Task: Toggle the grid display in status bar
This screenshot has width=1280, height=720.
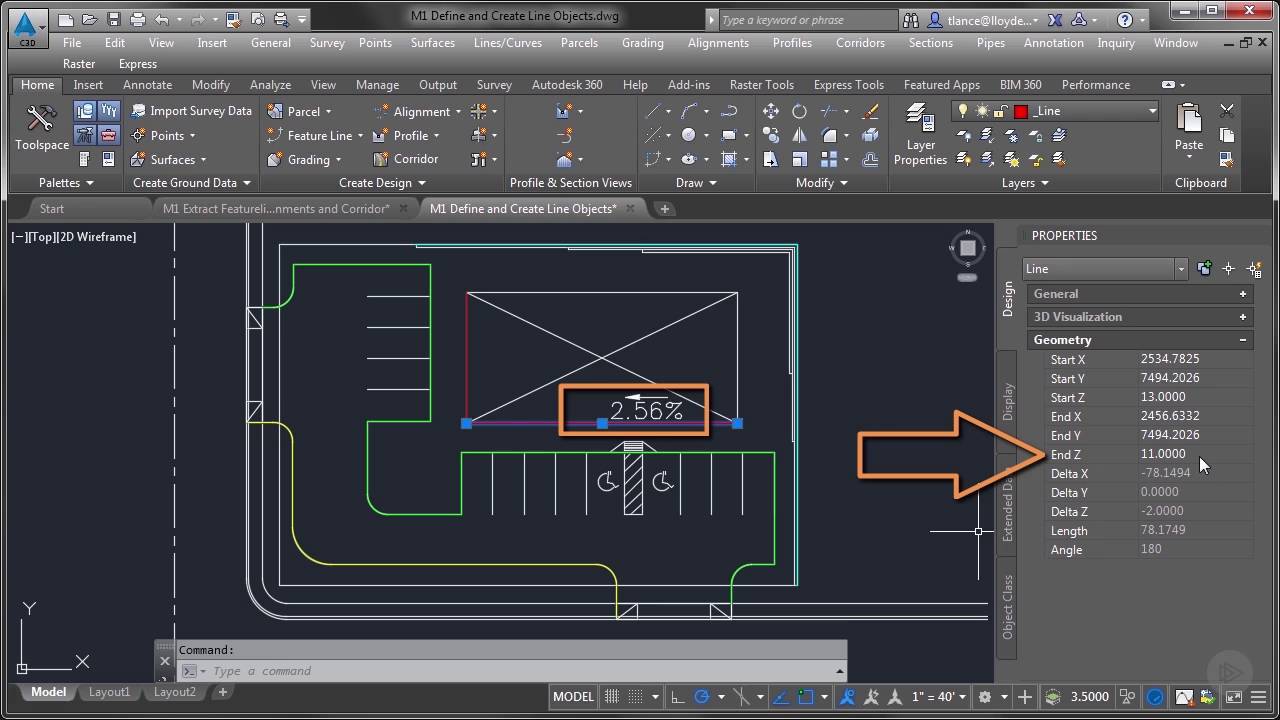Action: click(x=611, y=697)
